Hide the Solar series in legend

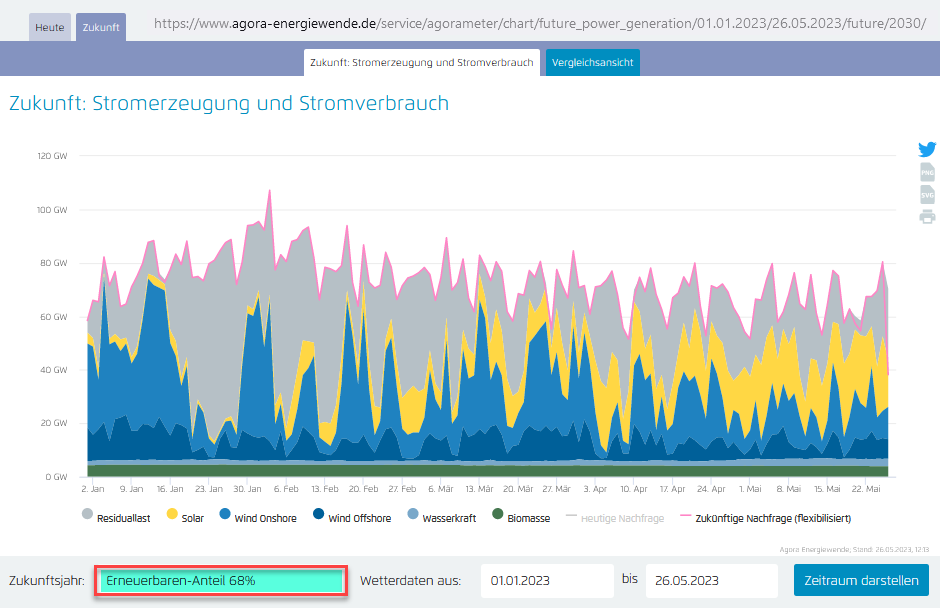[x=186, y=518]
